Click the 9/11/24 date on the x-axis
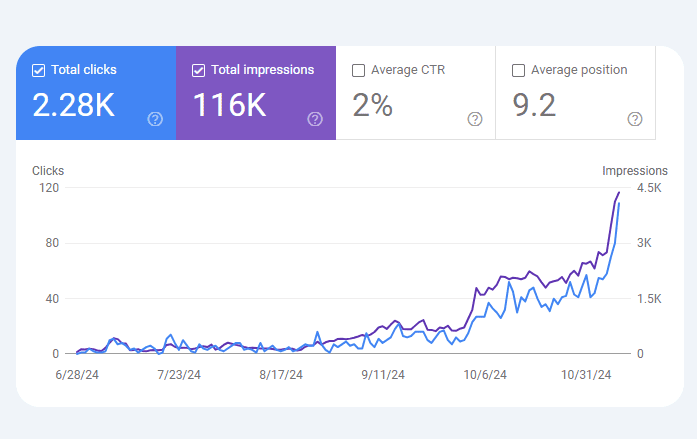697x439 pixels. [x=382, y=376]
